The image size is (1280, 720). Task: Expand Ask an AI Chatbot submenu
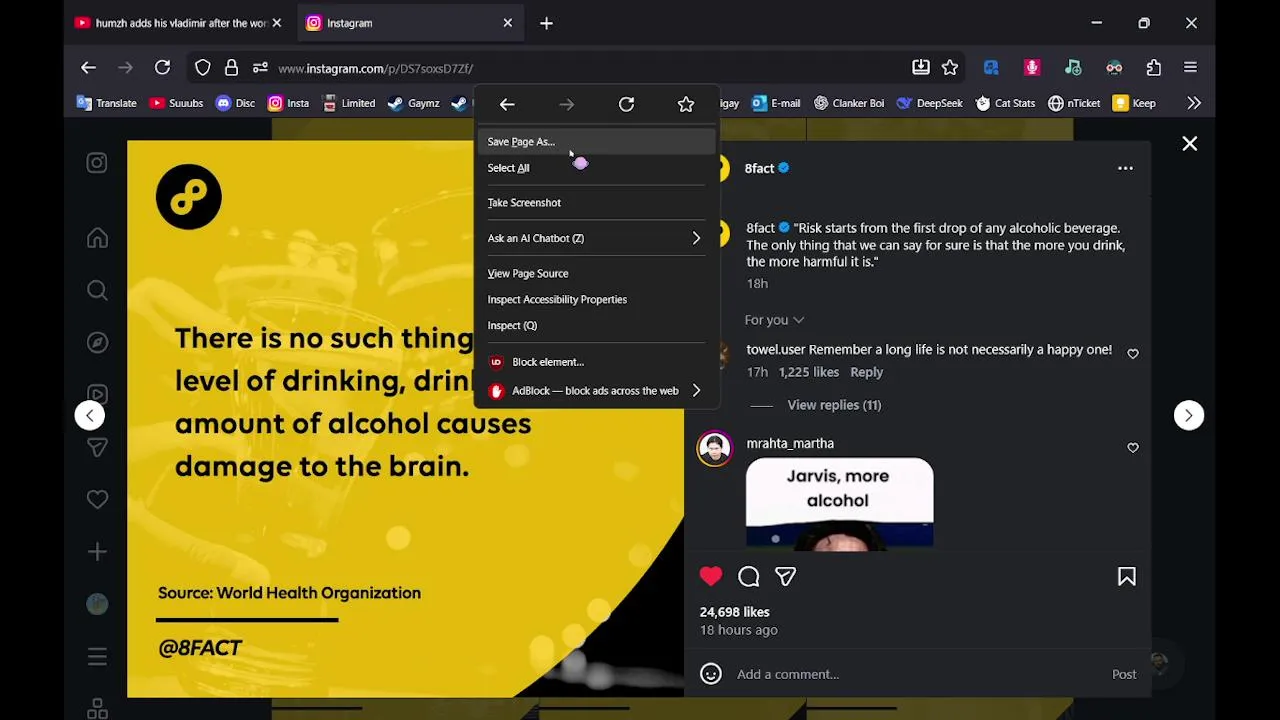click(x=596, y=238)
